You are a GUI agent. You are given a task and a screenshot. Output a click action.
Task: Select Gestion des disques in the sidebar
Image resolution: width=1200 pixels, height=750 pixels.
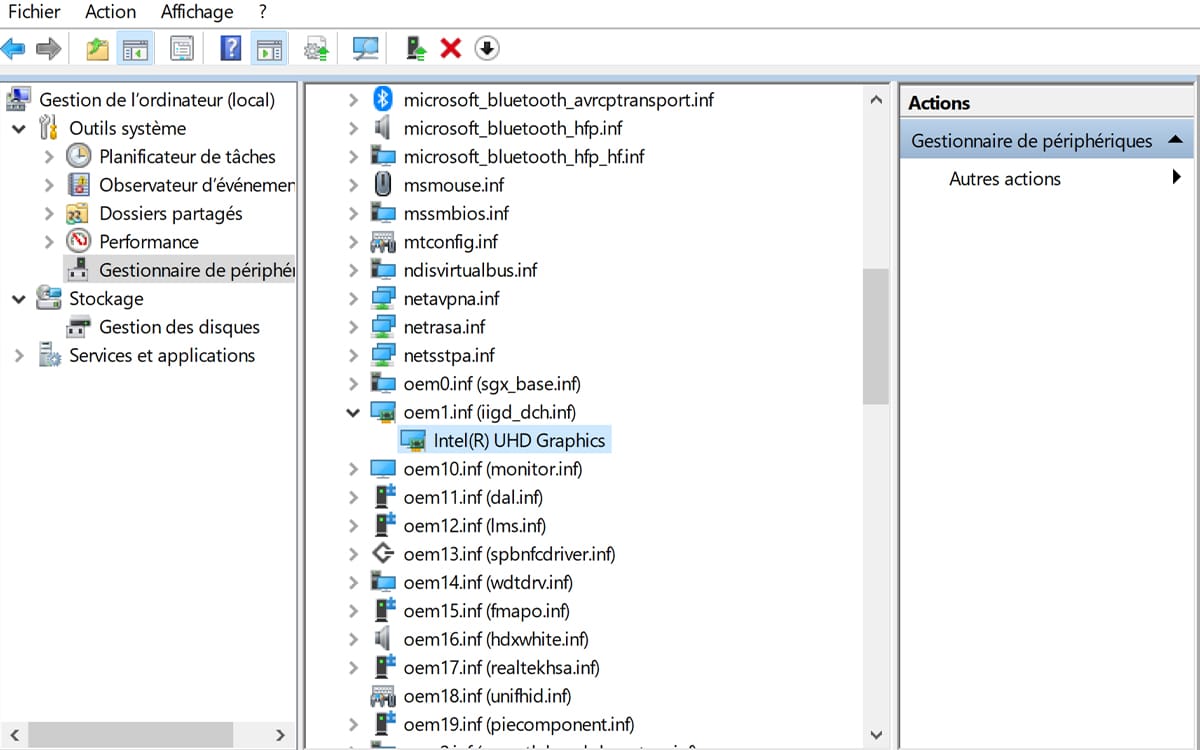pyautogui.click(x=179, y=327)
